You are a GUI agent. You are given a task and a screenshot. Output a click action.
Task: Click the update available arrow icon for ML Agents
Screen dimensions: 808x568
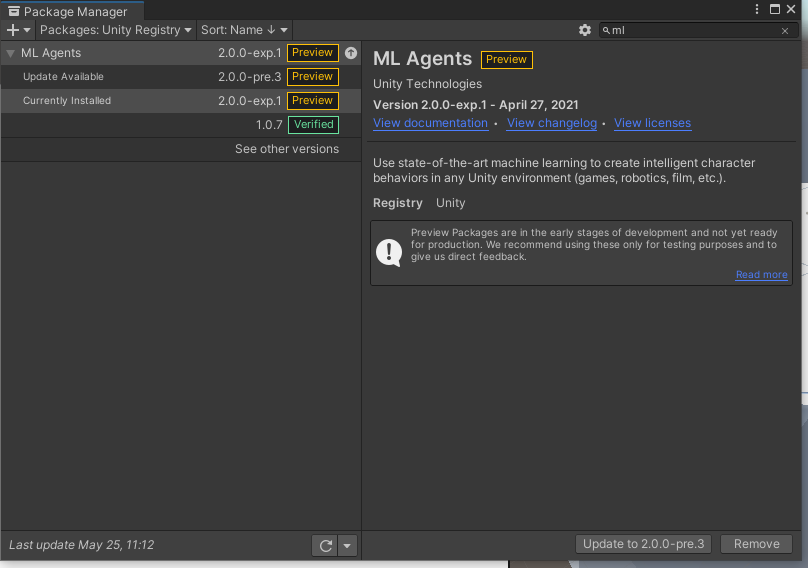[x=351, y=53]
